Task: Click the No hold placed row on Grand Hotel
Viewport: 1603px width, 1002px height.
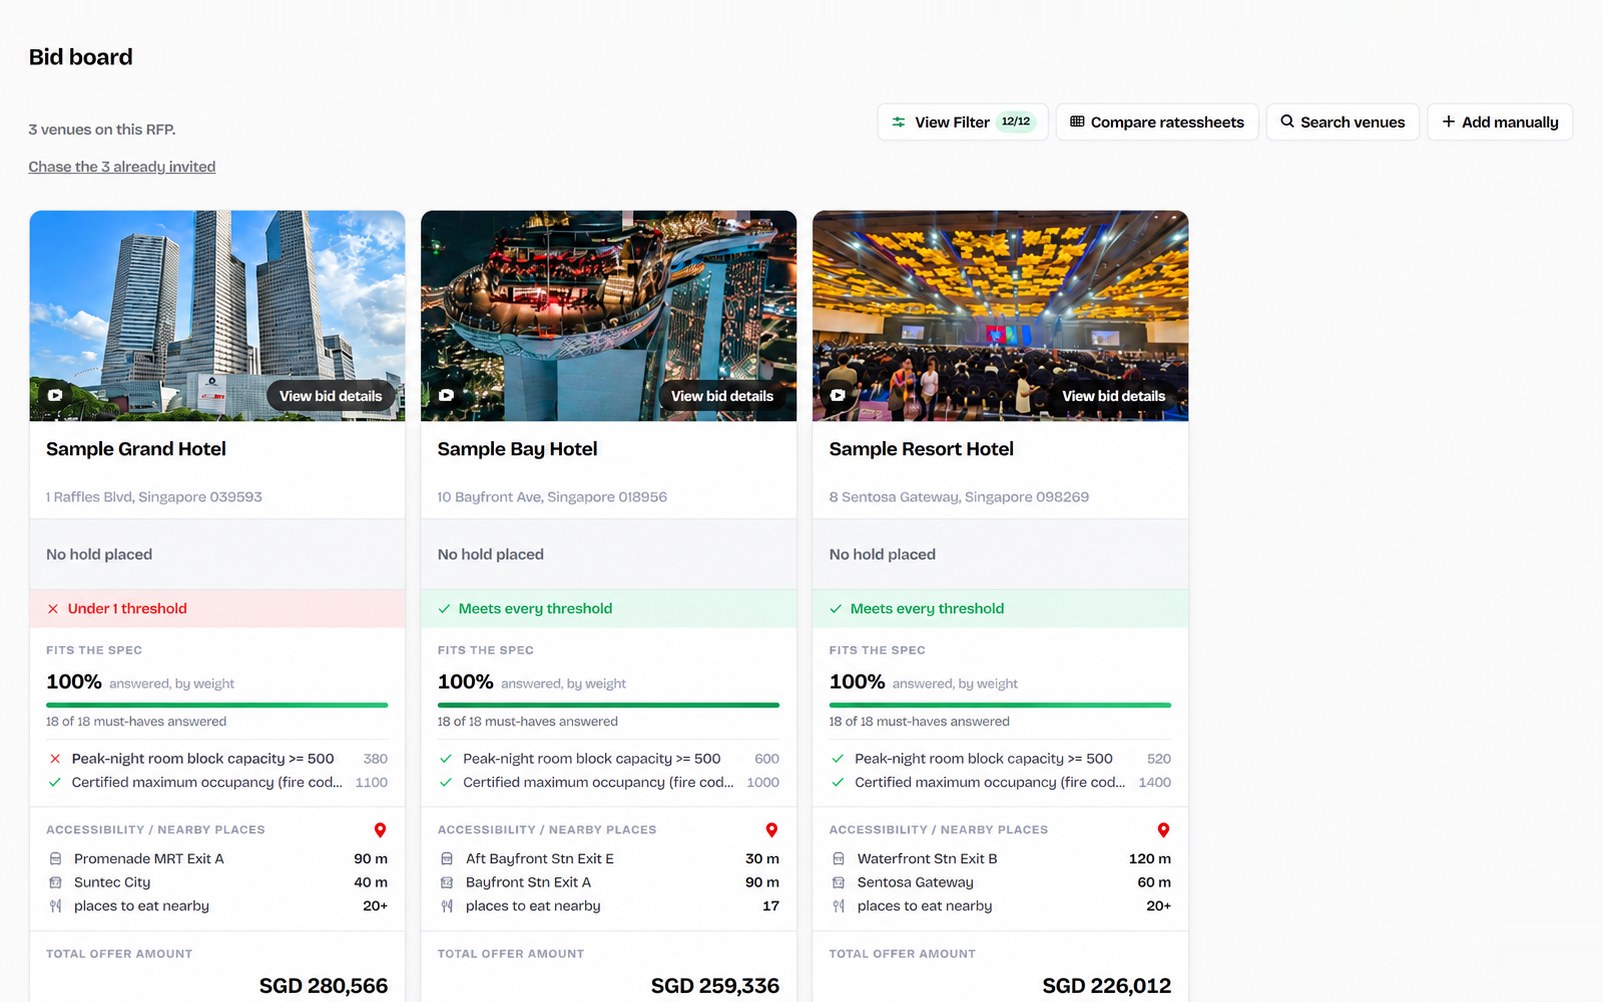Action: click(217, 554)
